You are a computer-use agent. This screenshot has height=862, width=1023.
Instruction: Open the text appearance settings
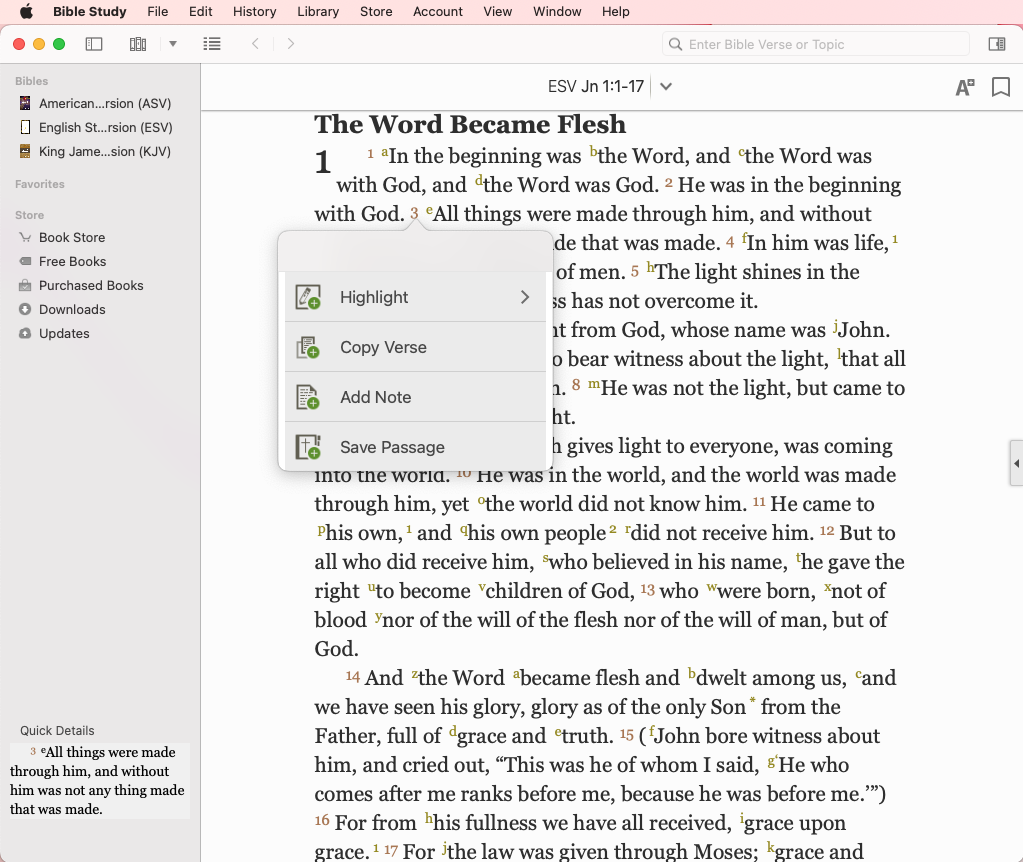[x=964, y=87]
